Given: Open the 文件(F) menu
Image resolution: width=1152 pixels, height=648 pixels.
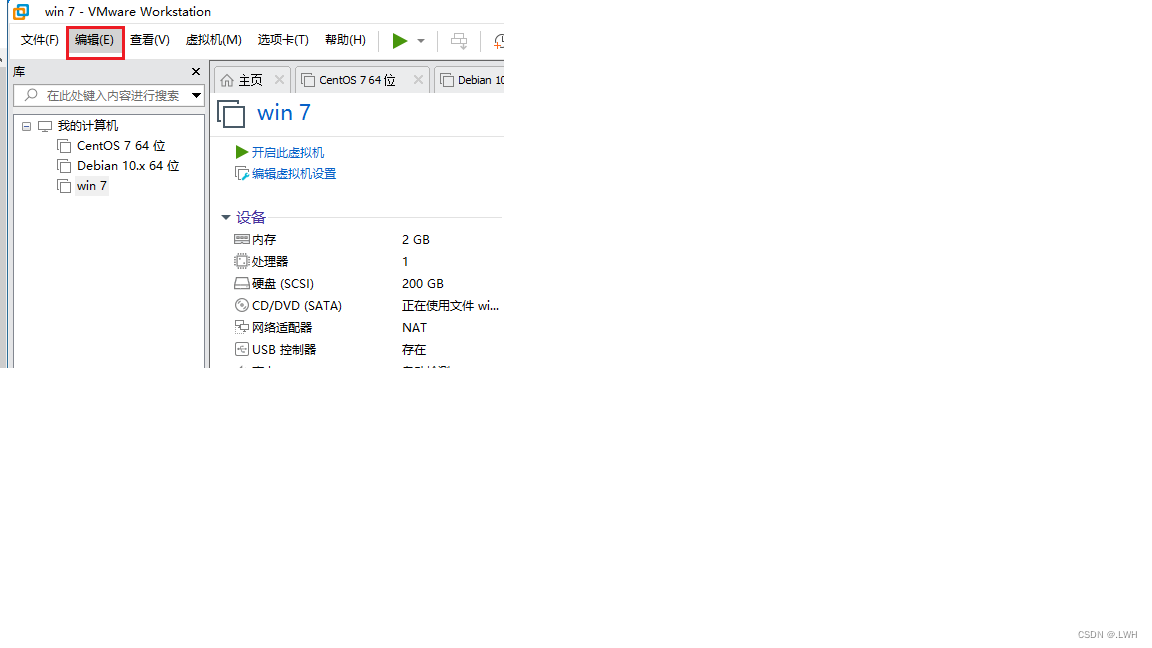Looking at the screenshot, I should tap(39, 40).
